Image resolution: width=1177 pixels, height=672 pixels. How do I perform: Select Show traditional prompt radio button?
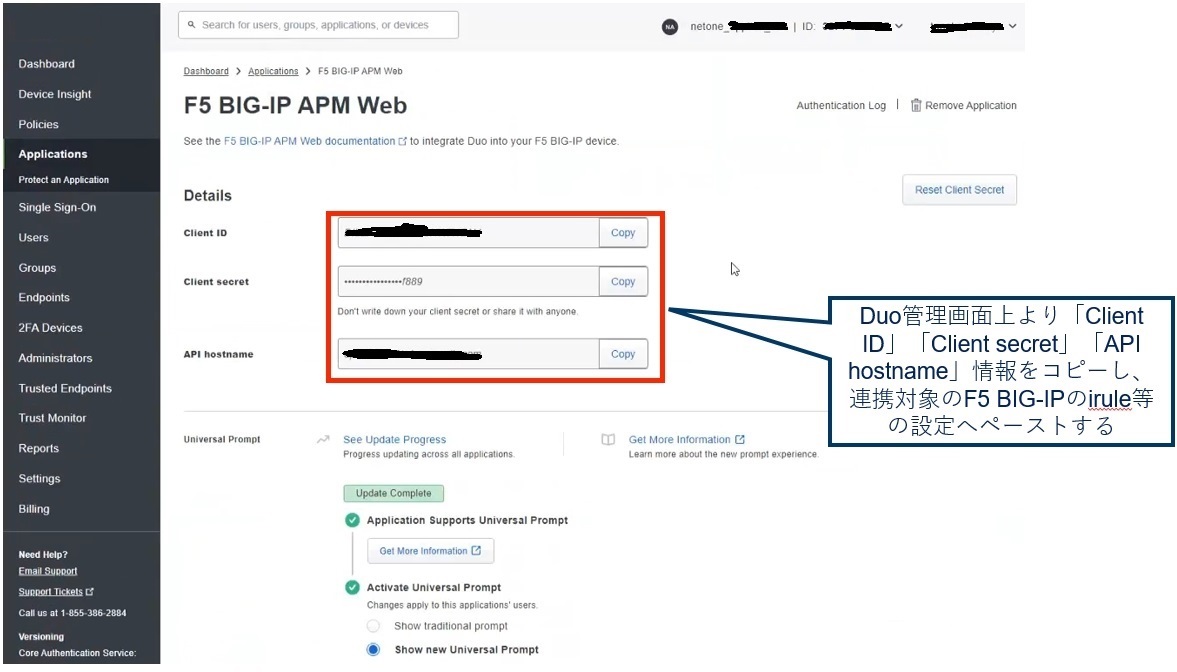click(x=373, y=625)
